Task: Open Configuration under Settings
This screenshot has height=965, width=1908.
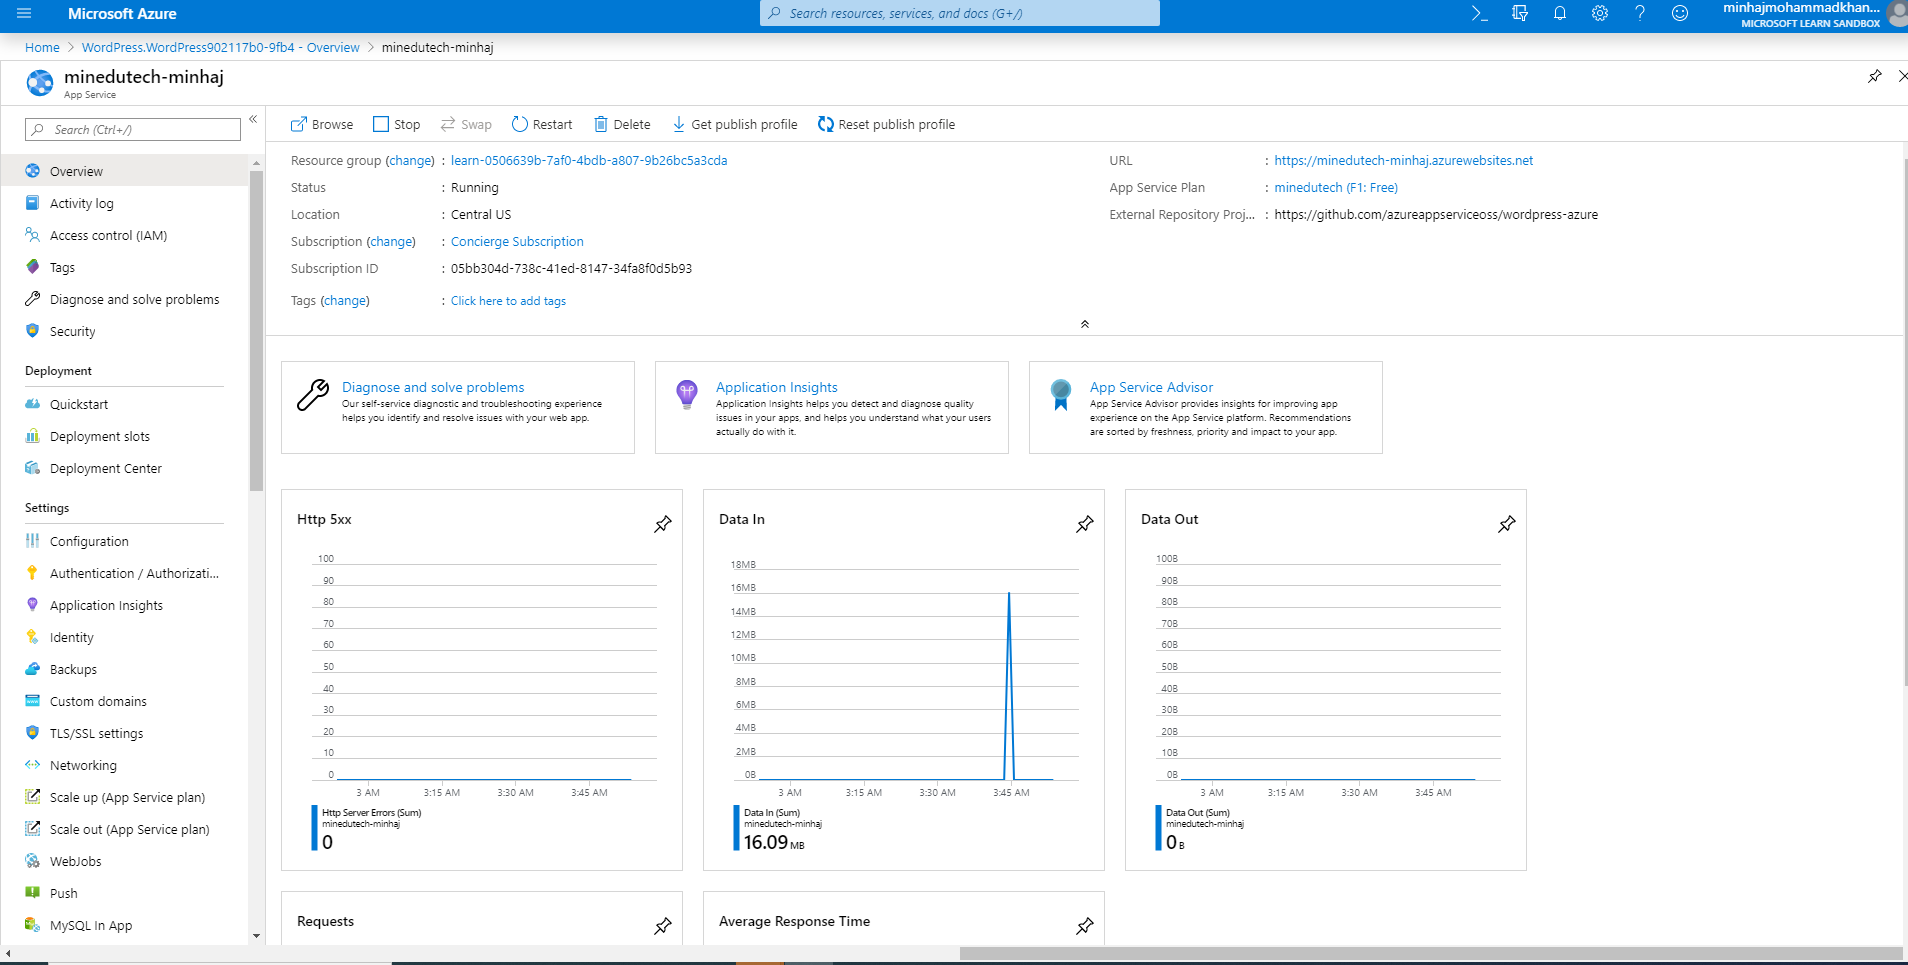Action: 89,541
